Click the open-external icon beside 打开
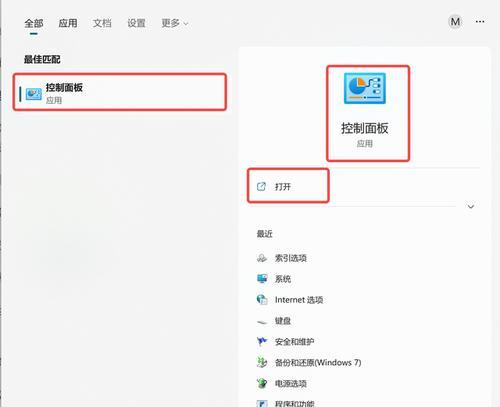Viewport: 500px width, 407px height. (261, 186)
